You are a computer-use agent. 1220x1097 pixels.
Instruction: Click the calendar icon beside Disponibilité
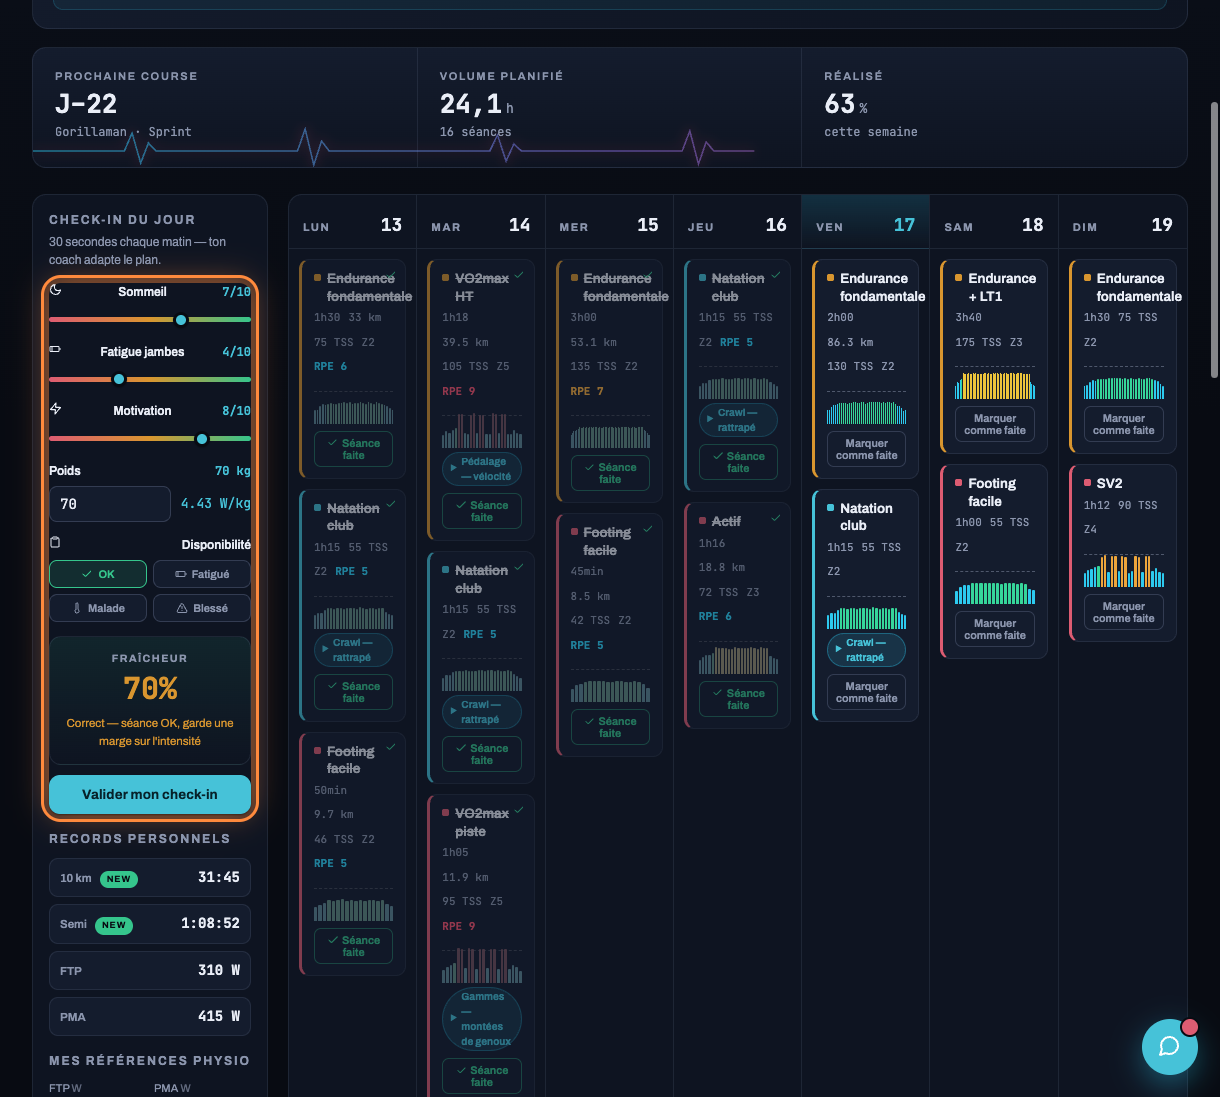[56, 543]
